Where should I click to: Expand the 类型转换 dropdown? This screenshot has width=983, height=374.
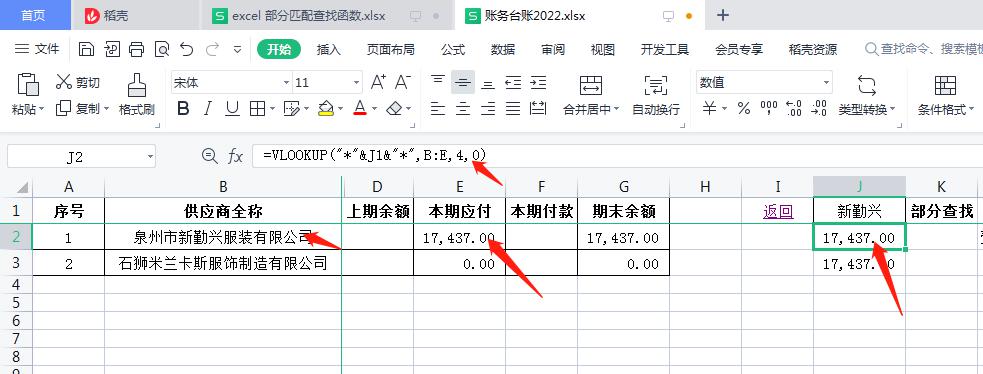pos(893,110)
